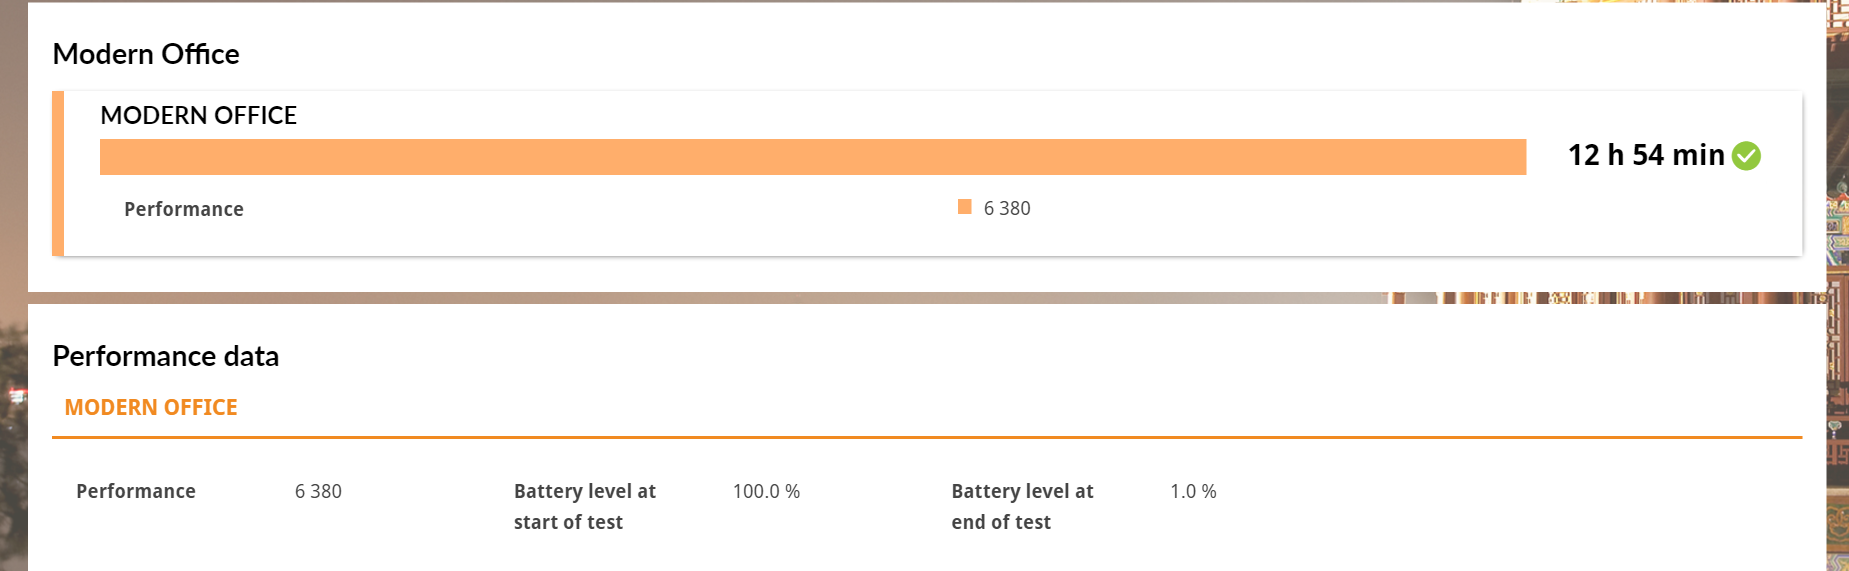Click the empty white area right of 1.0 %
The height and width of the screenshot is (571, 1849).
click(1500, 505)
